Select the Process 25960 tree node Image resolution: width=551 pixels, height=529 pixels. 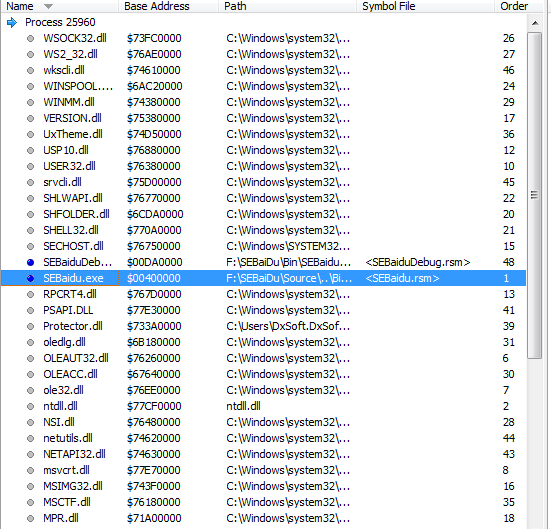click(x=60, y=22)
